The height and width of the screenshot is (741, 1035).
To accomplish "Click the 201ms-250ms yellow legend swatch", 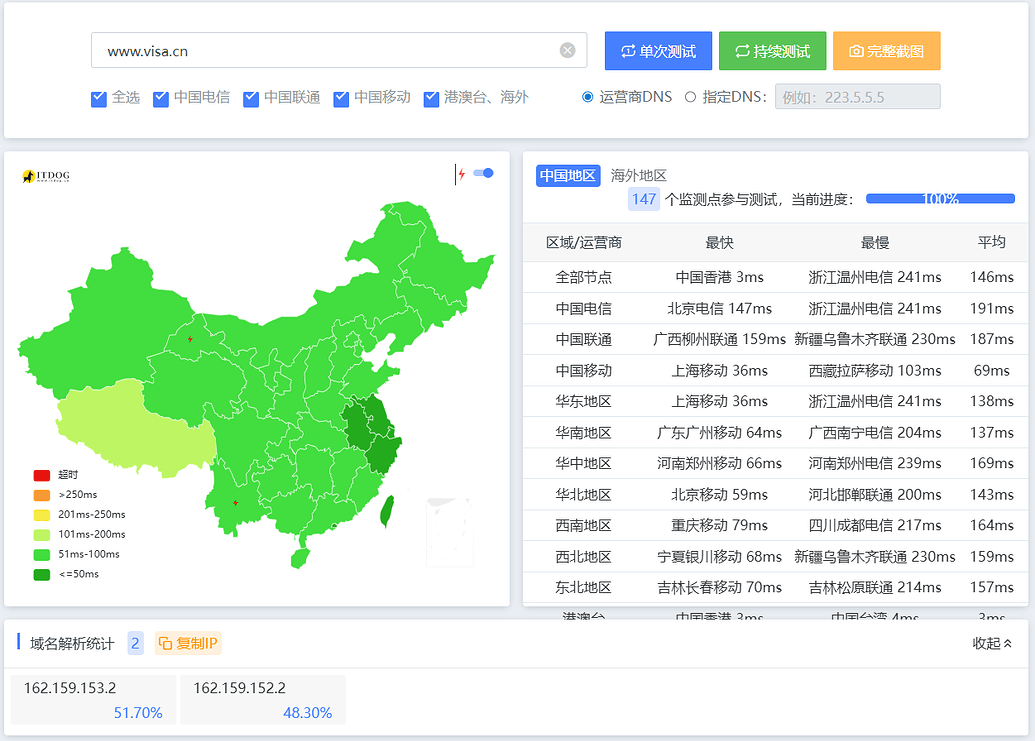I will pyautogui.click(x=42, y=515).
